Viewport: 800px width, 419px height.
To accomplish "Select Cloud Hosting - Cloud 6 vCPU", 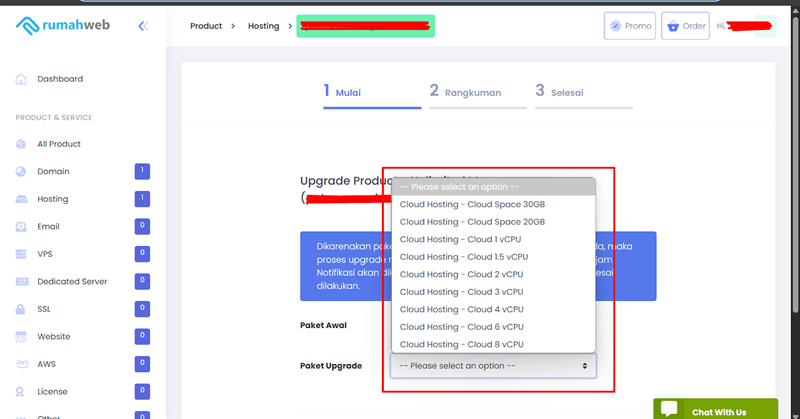I will [493, 327].
